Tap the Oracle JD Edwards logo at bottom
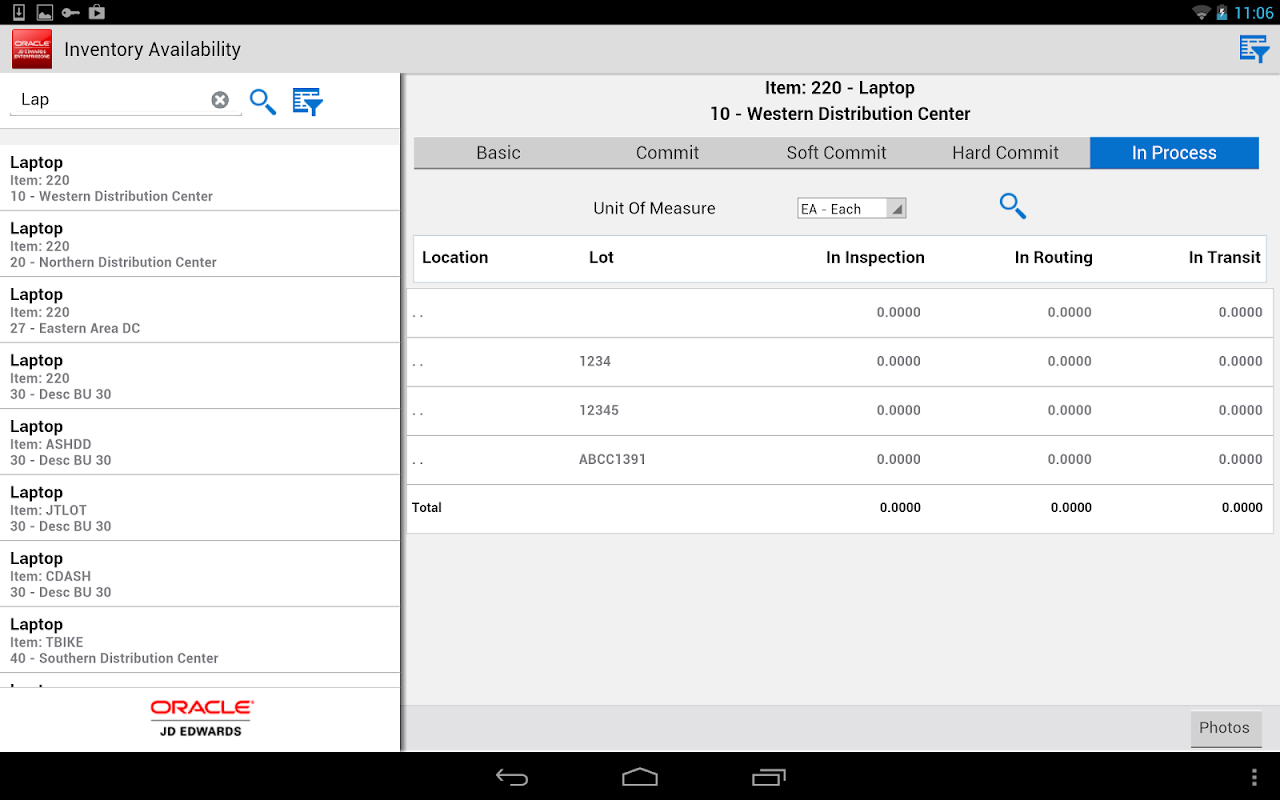The image size is (1280, 800). [201, 719]
